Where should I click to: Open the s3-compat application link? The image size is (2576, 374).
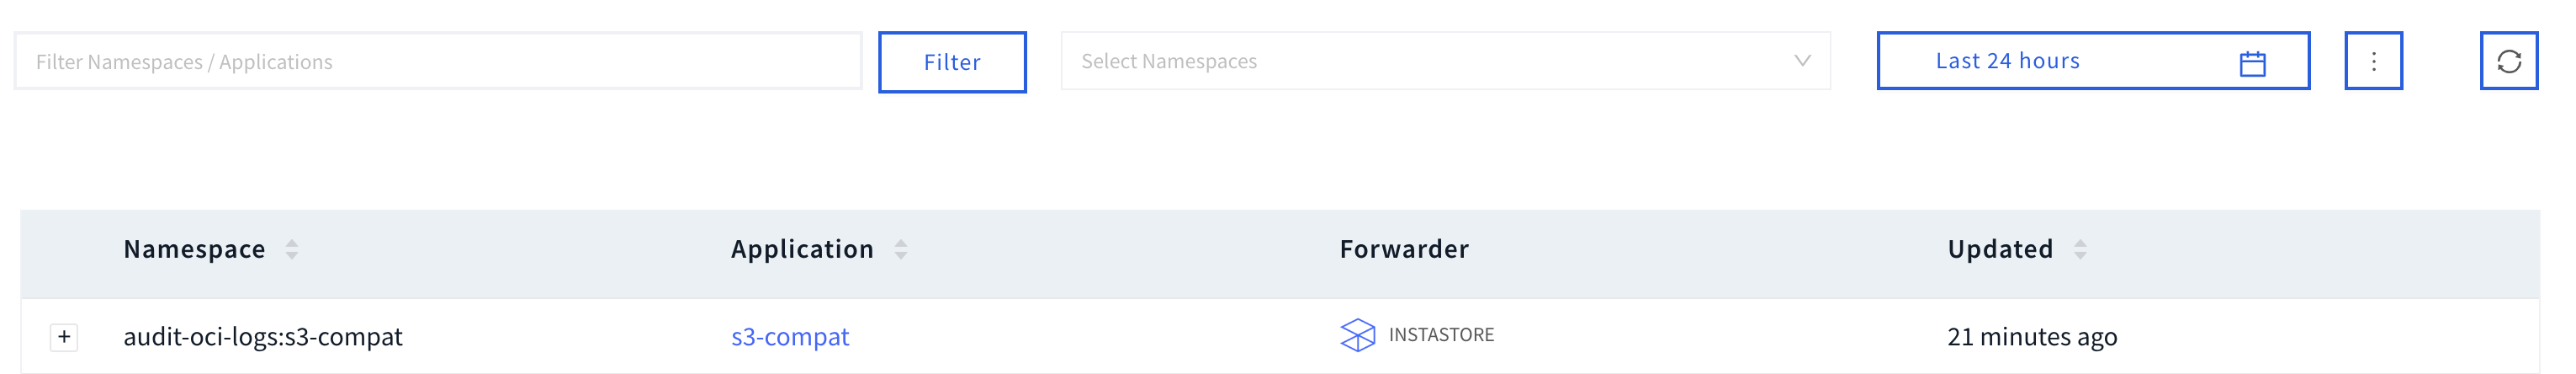click(789, 337)
